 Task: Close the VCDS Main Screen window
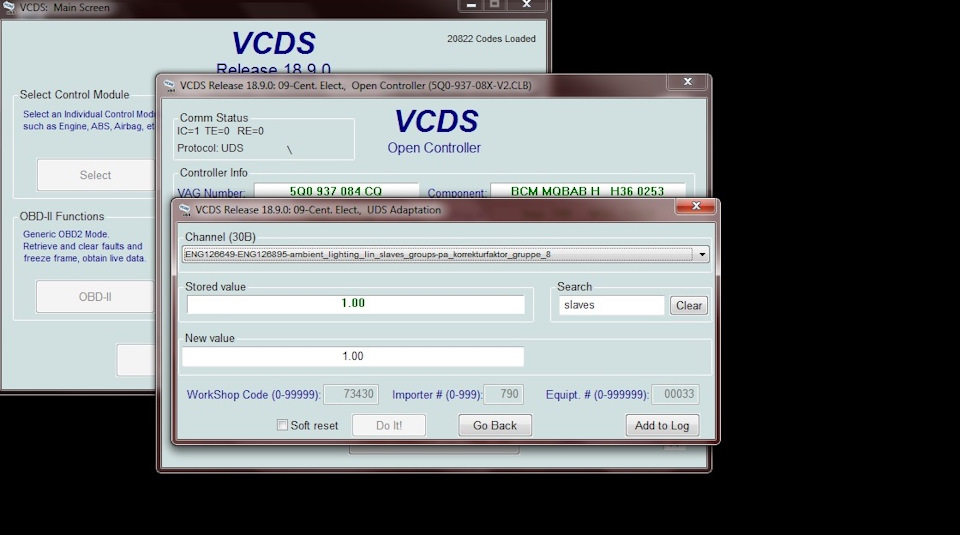[527, 4]
